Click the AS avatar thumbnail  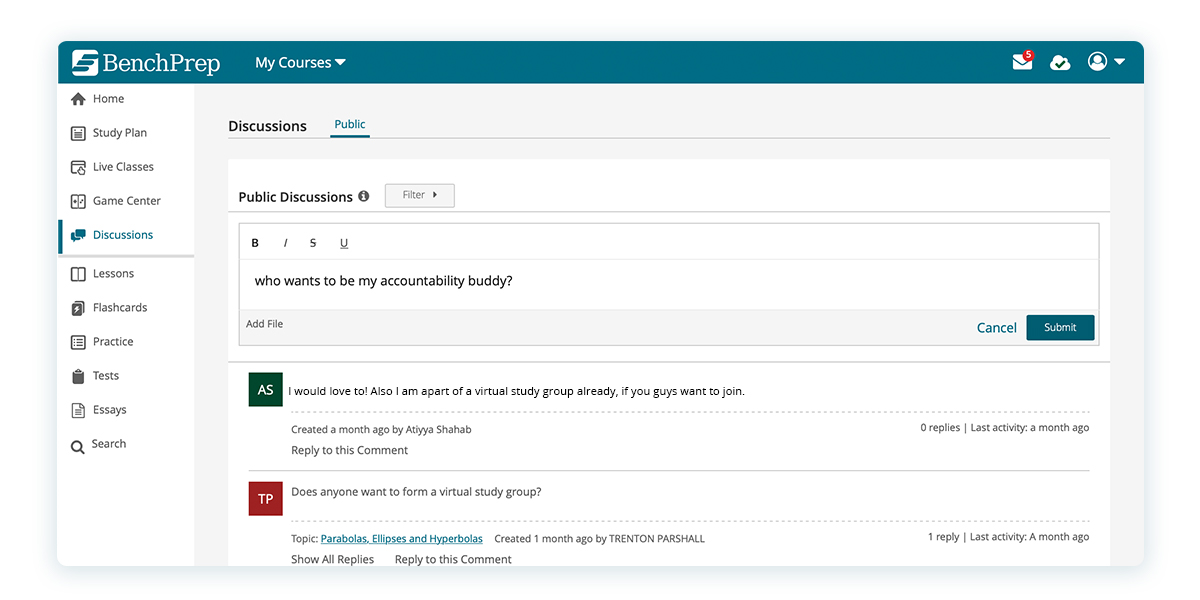tap(265, 390)
